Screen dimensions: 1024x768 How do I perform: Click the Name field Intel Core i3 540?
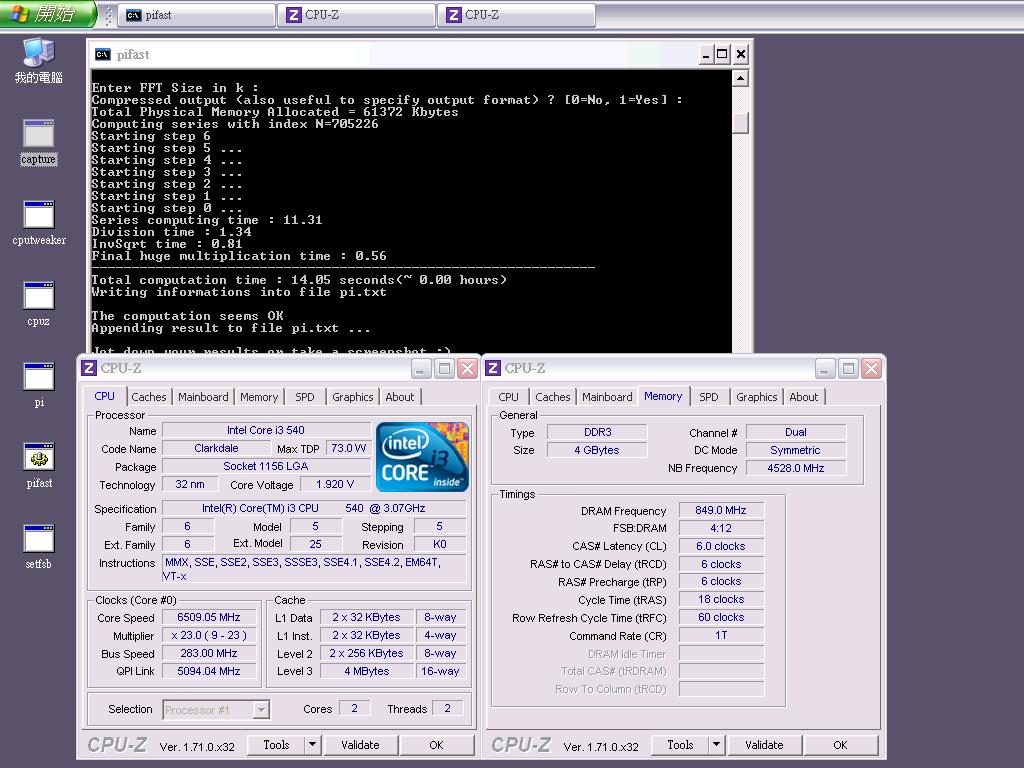266,430
